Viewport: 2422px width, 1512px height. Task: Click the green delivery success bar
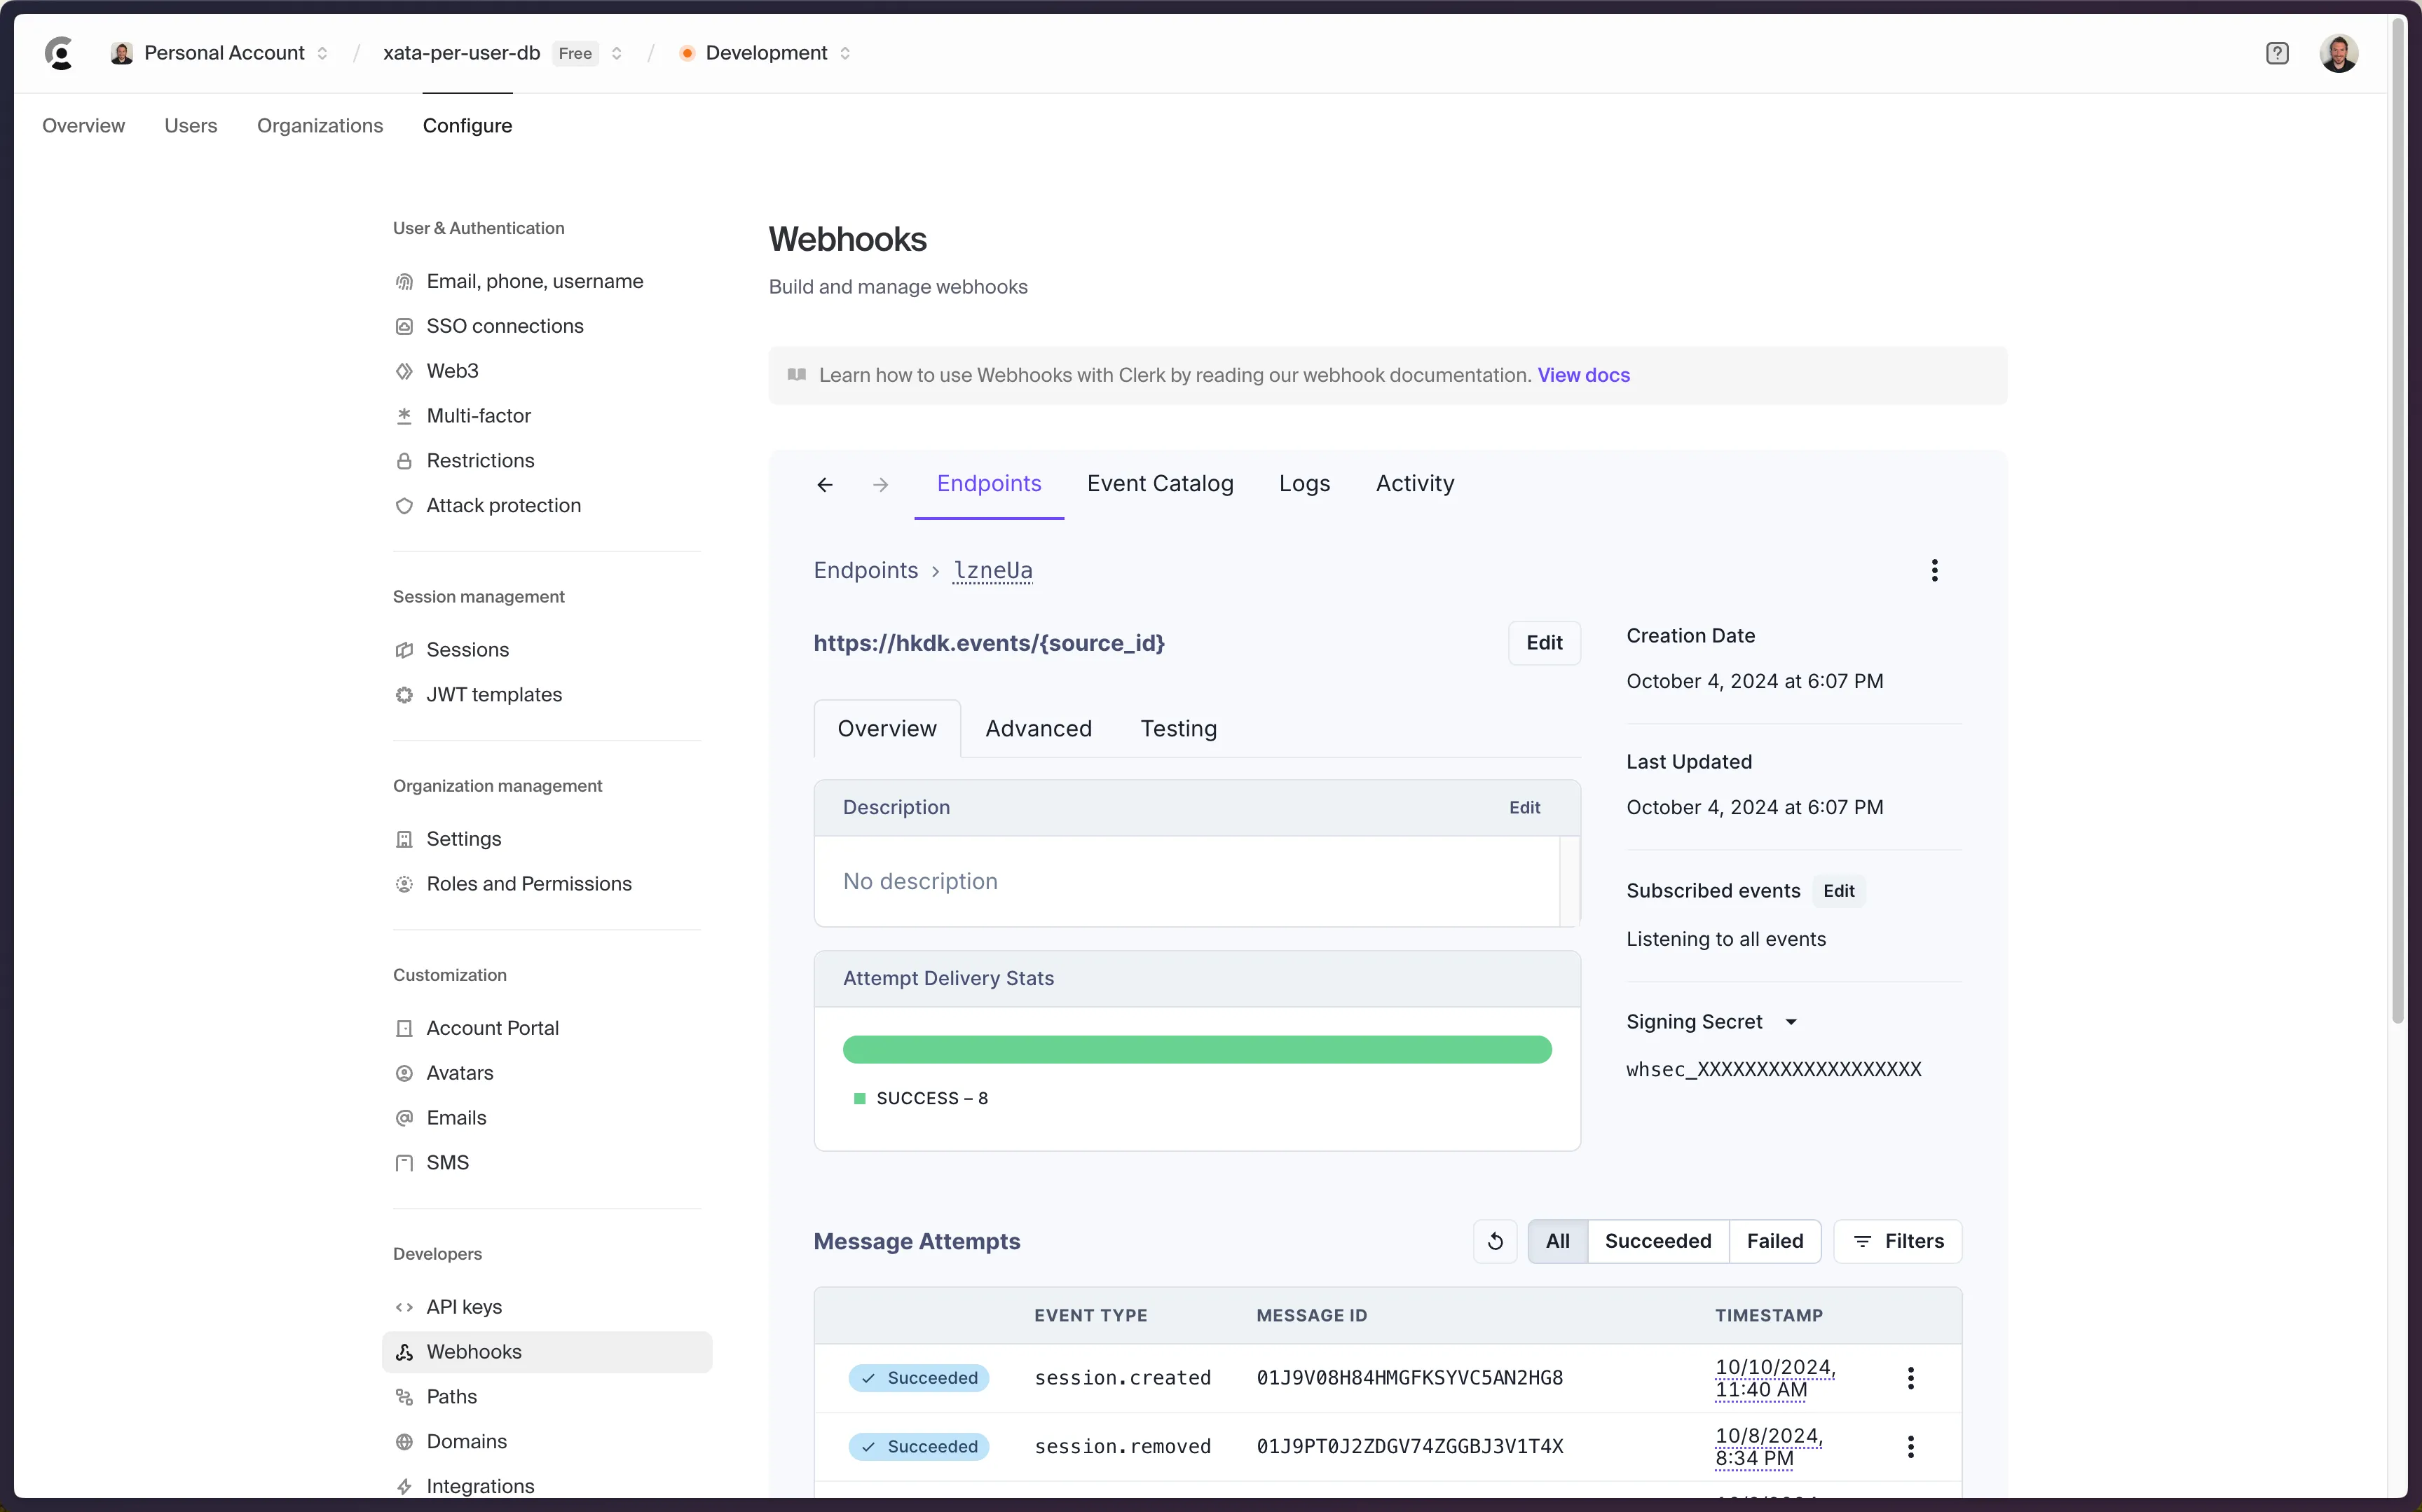[1197, 1050]
